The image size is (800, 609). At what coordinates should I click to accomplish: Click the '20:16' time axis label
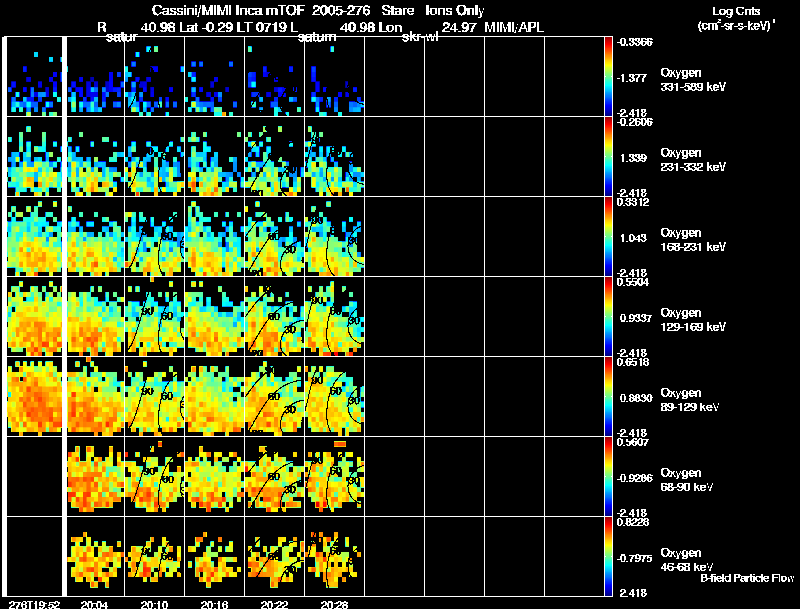point(214,605)
